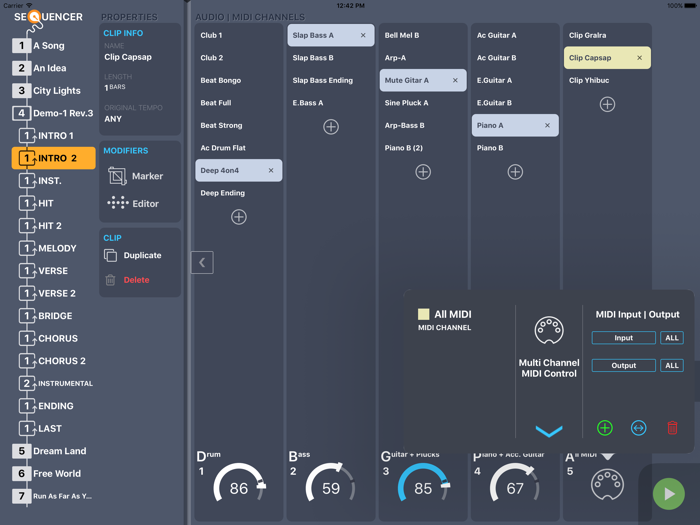The width and height of the screenshot is (700, 525).
Task: Expand song 4 Demo-1 Rev.3
Action: 53,113
